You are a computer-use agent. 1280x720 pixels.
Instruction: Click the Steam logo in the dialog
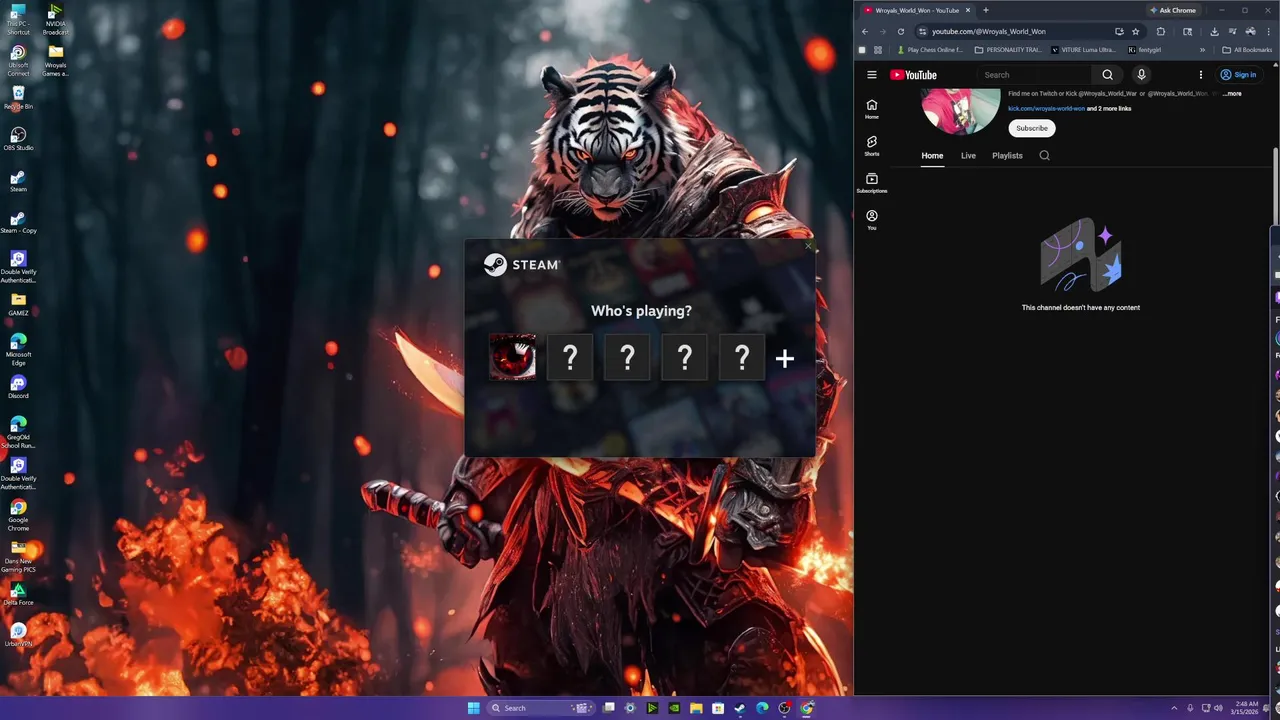pos(522,264)
